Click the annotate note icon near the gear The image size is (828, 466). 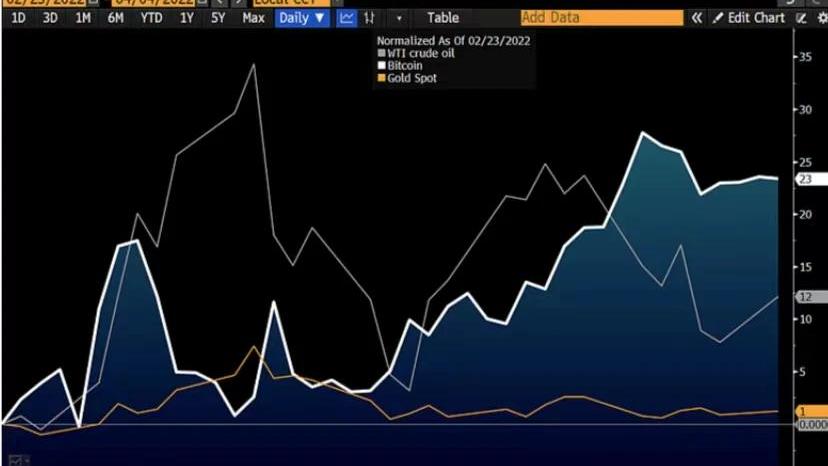[800, 18]
